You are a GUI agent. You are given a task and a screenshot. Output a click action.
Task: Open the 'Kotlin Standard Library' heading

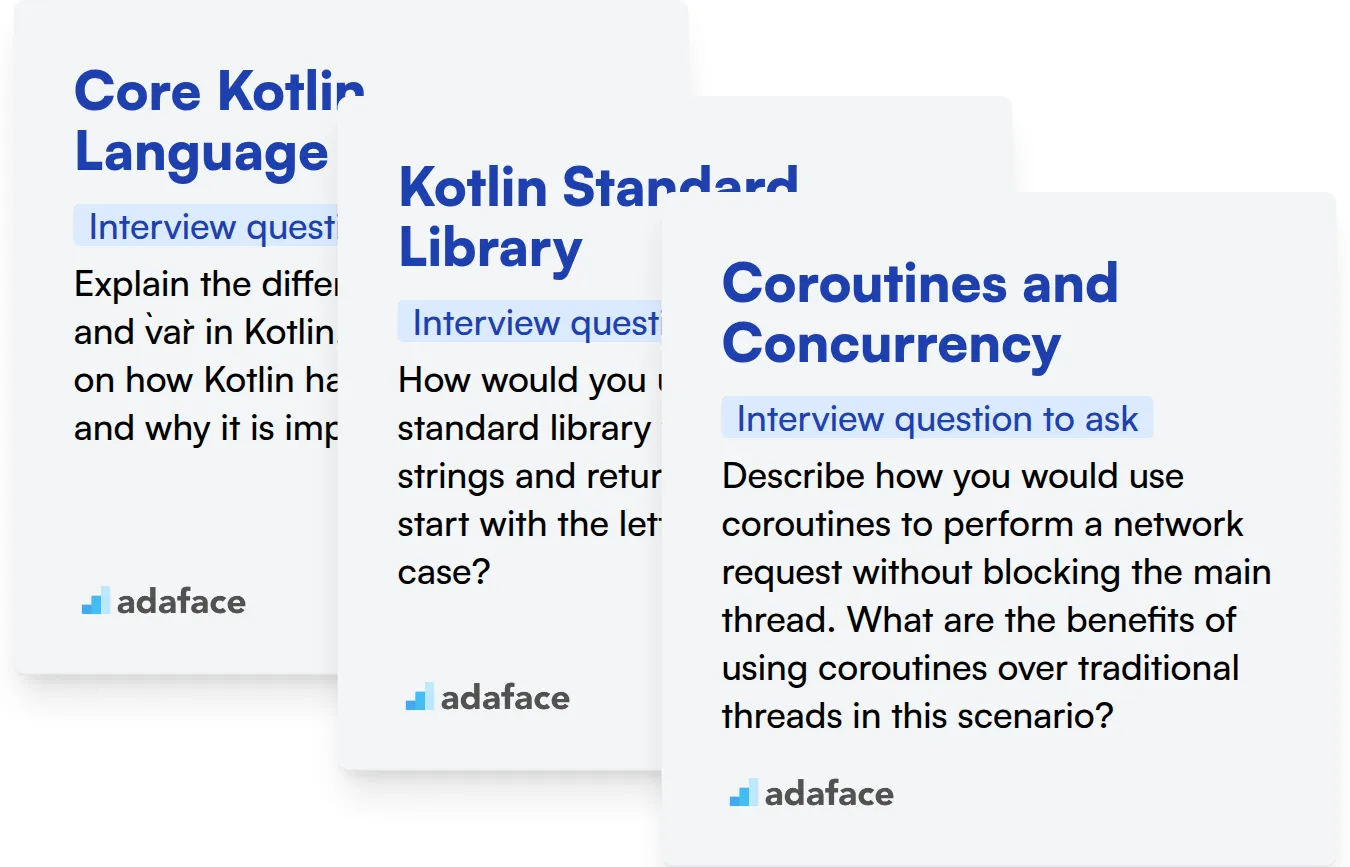598,217
